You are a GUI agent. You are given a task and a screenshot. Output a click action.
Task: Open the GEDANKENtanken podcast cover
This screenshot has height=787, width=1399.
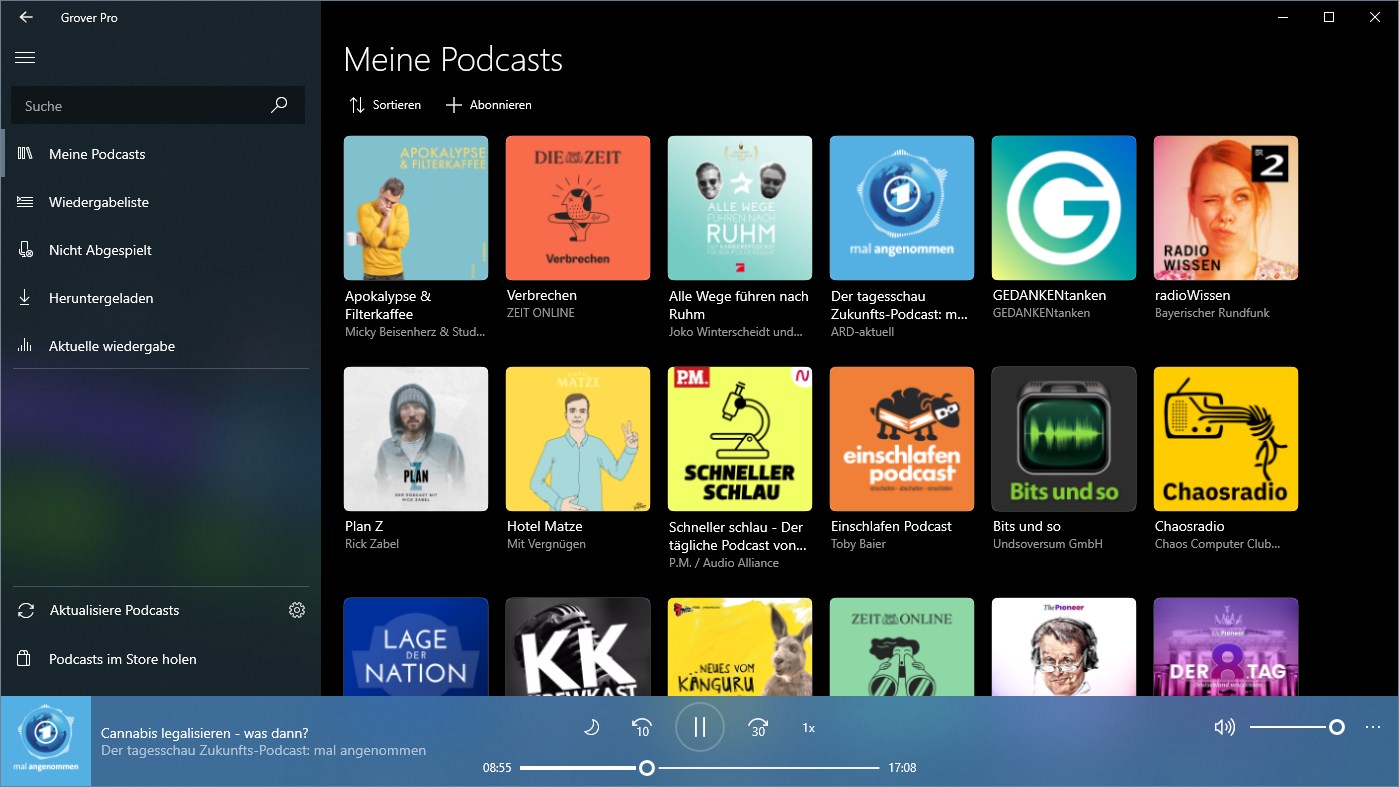[x=1064, y=208]
